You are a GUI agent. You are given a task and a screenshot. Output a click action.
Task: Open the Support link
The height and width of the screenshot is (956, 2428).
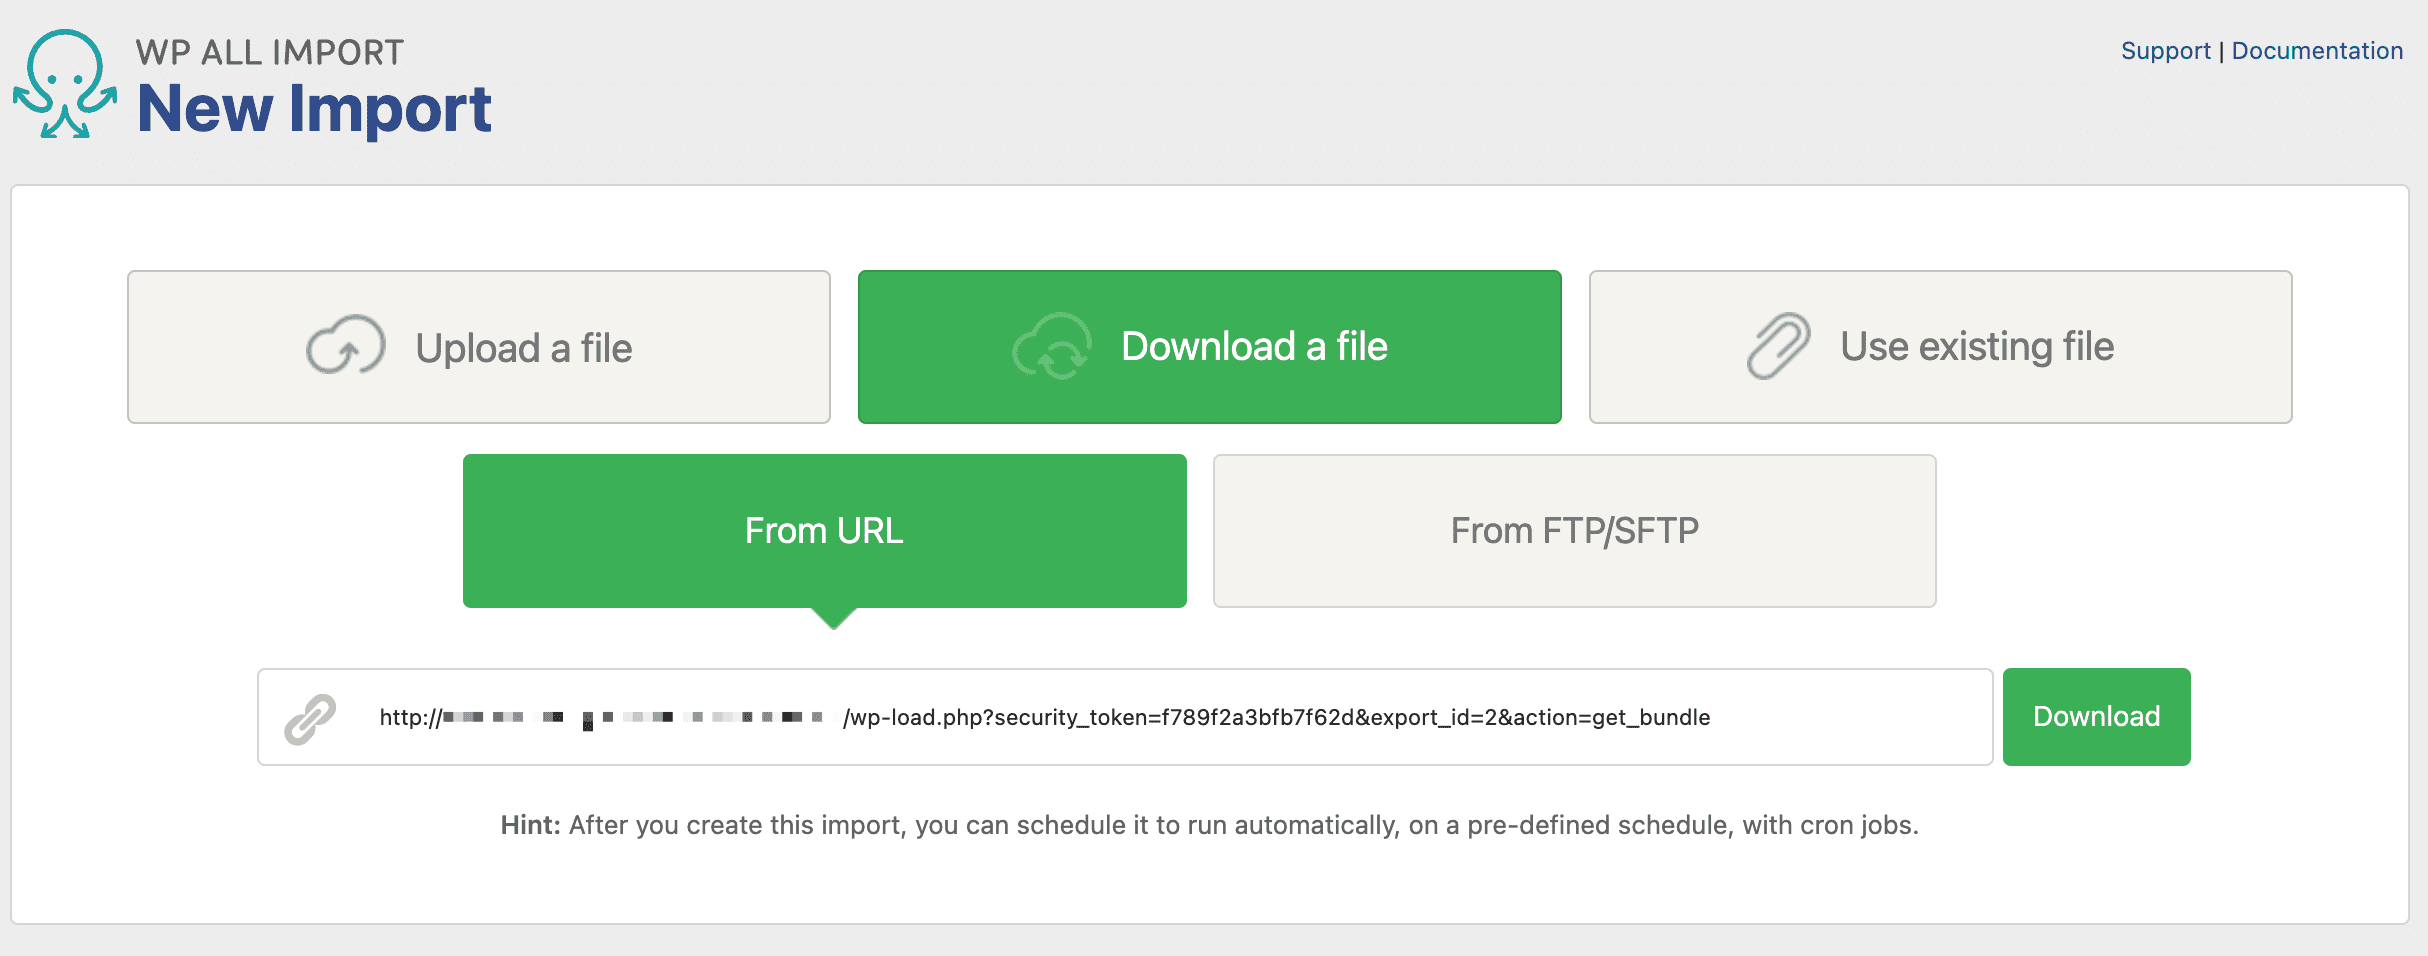coord(2165,51)
